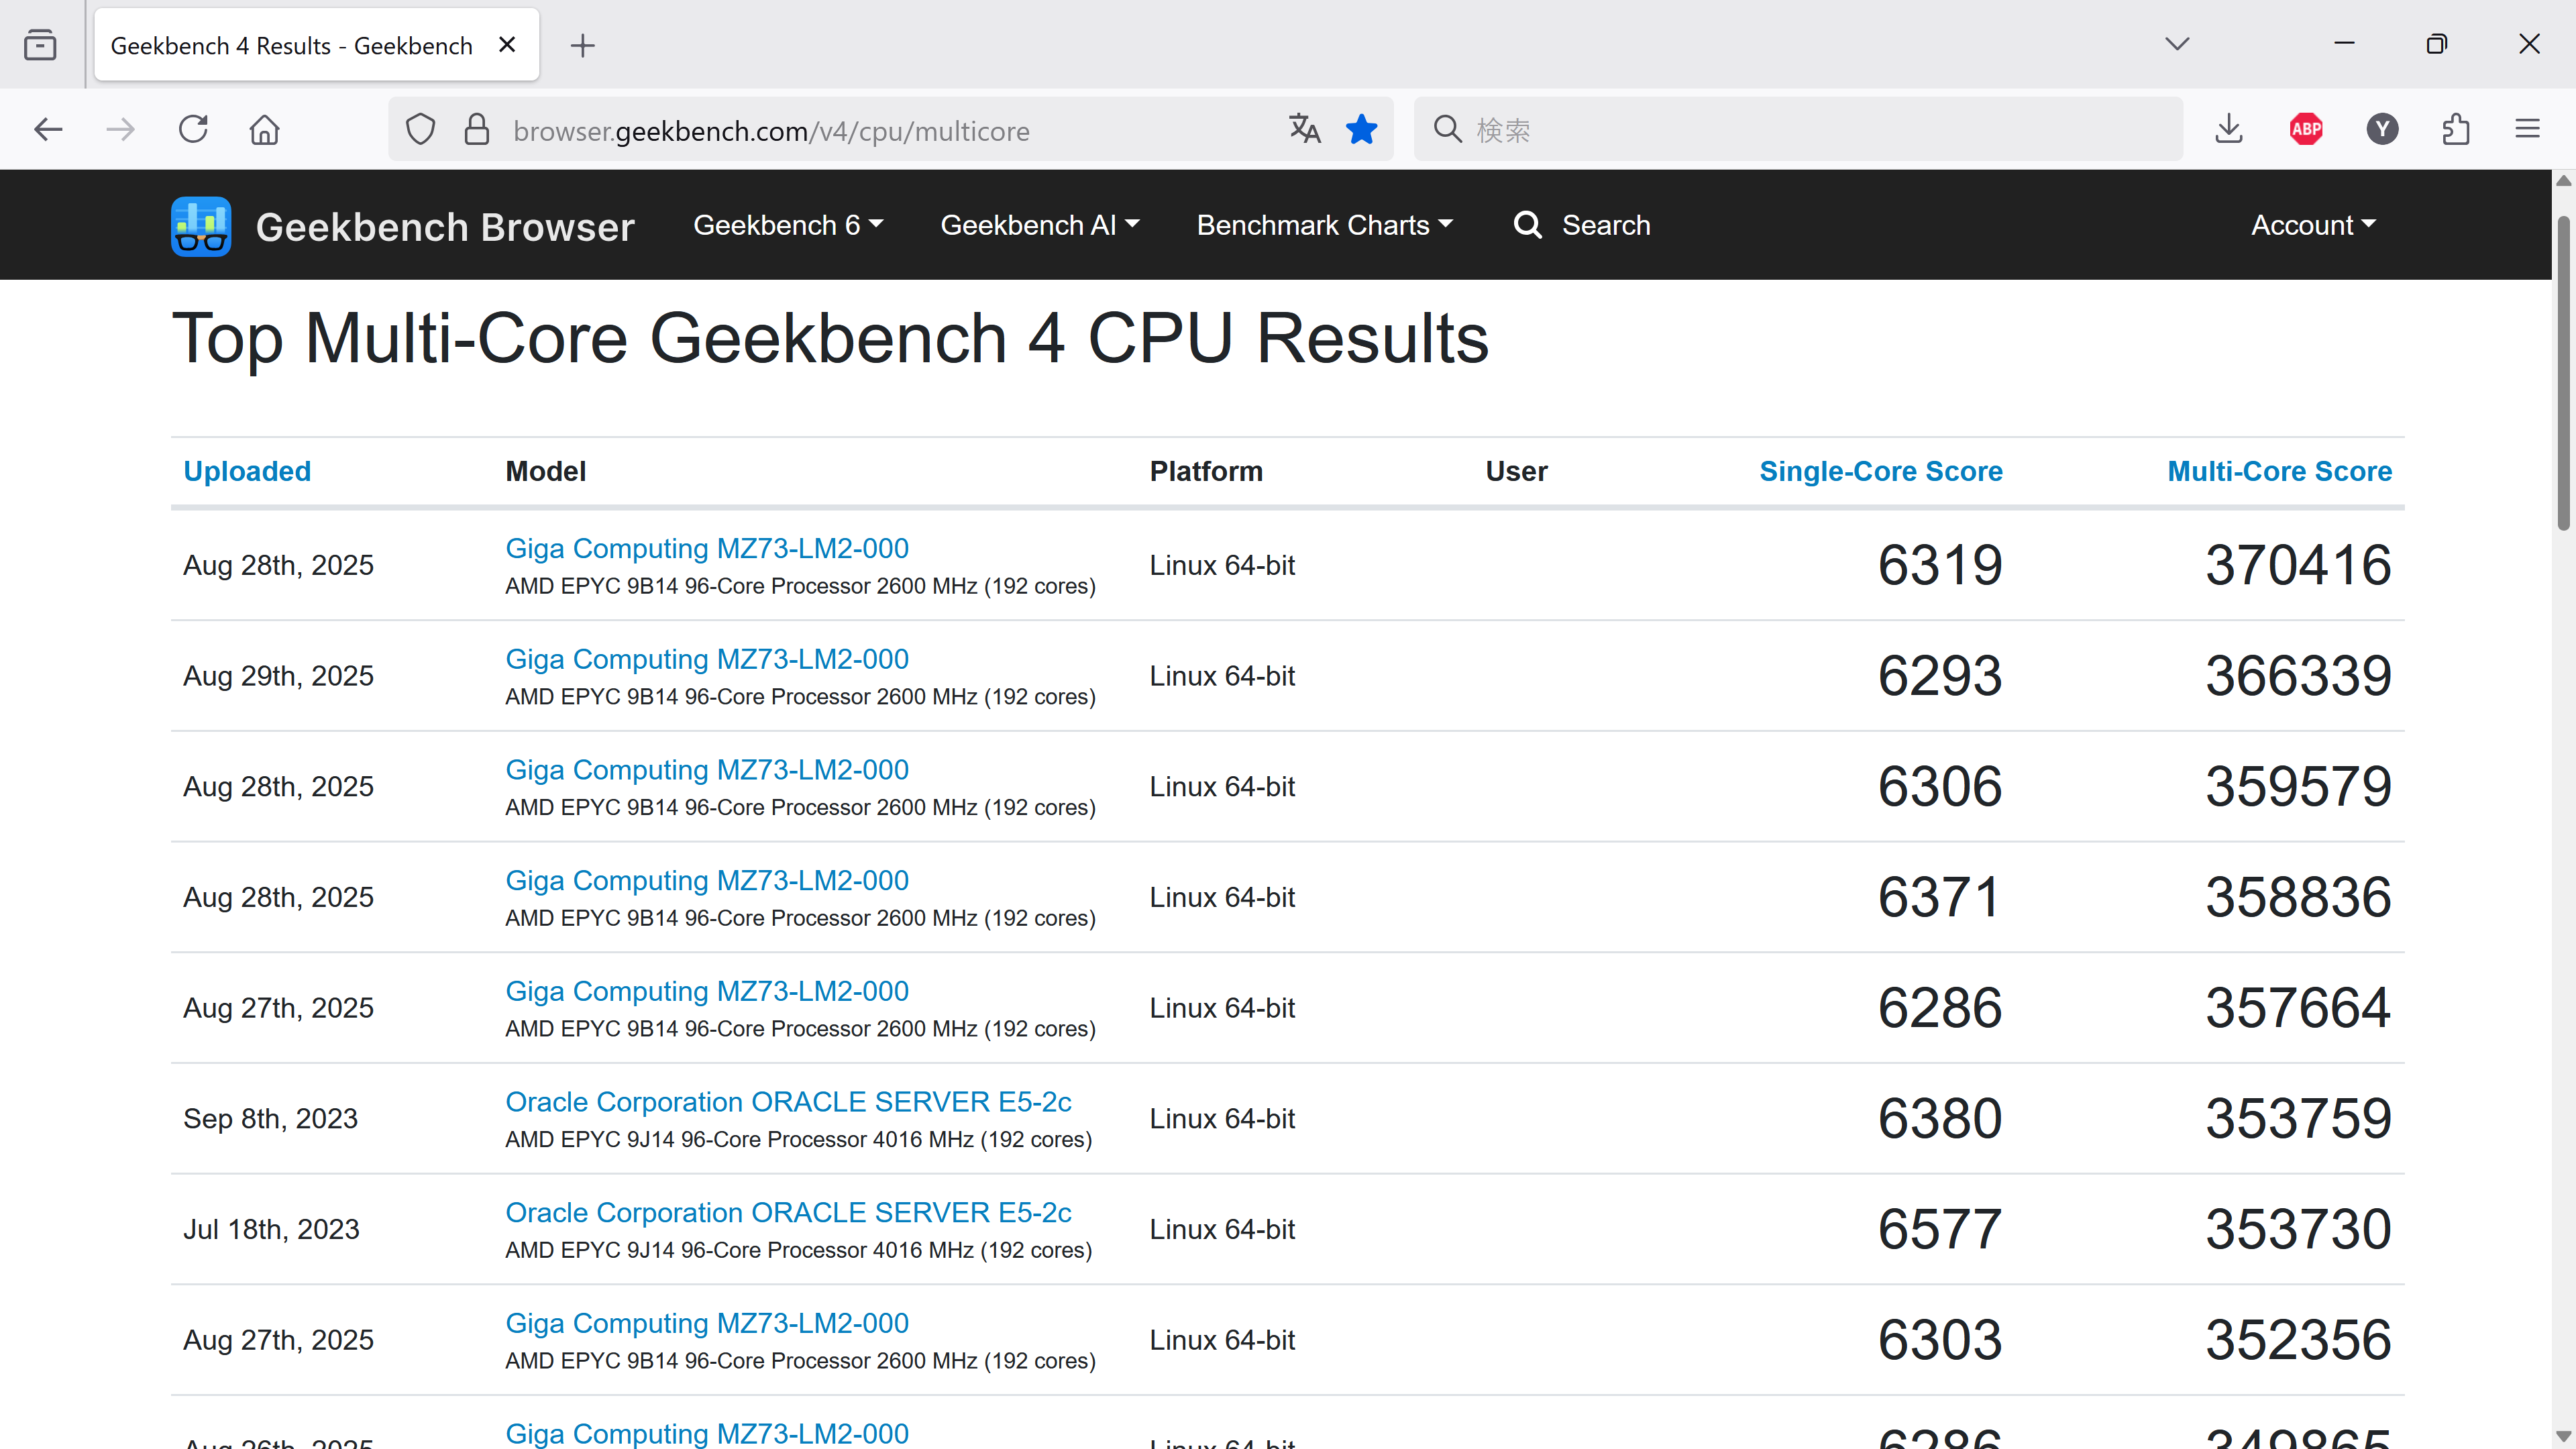
Task: Open the Benchmark Charts dropdown
Action: (x=1324, y=226)
